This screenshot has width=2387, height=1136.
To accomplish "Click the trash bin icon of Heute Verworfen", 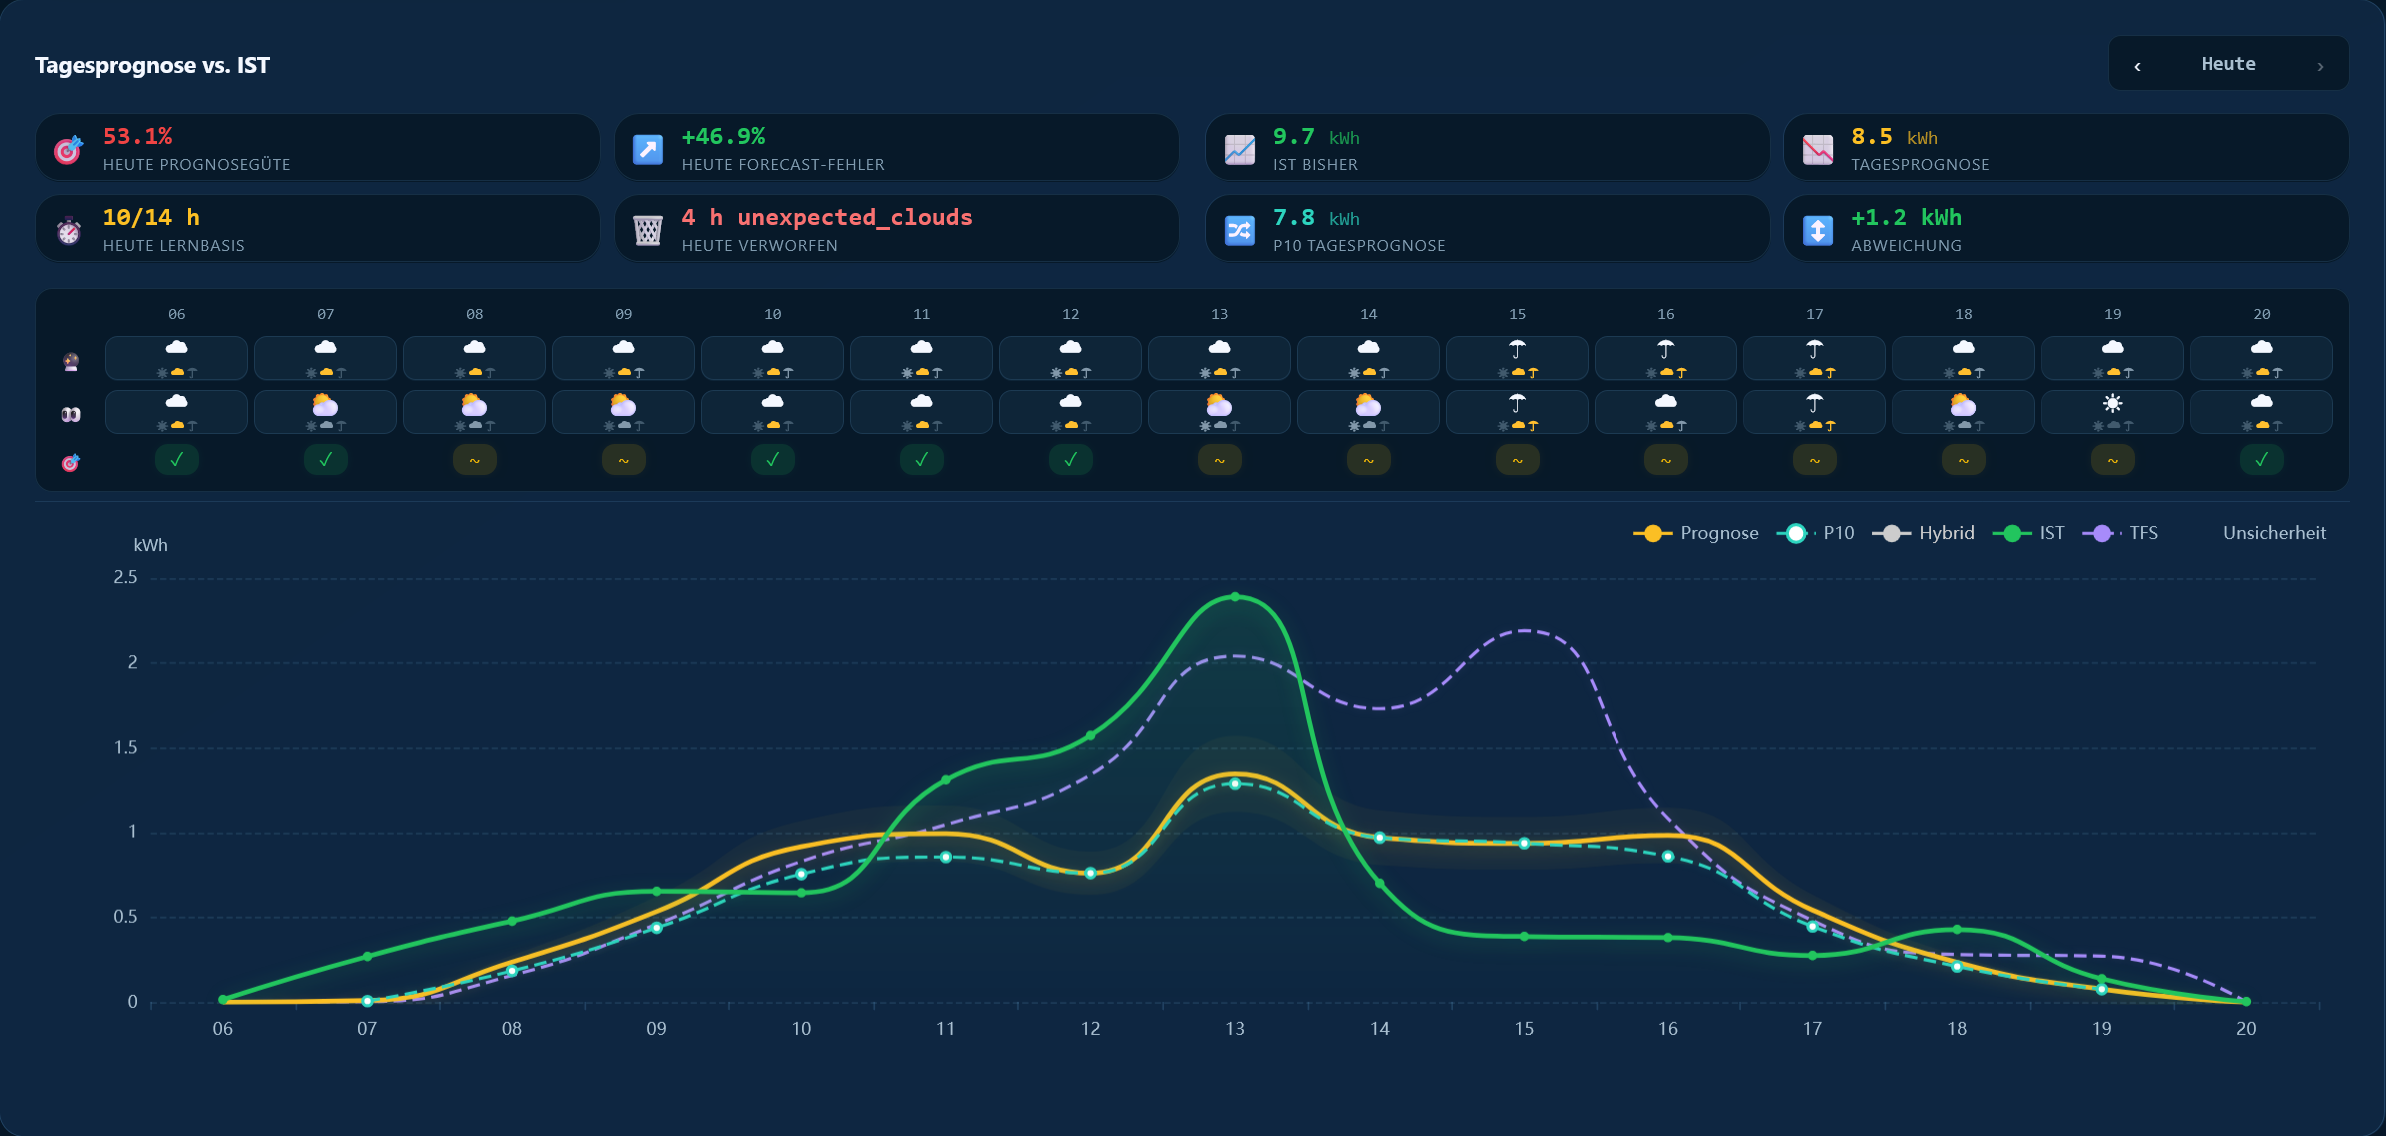I will pyautogui.click(x=648, y=230).
